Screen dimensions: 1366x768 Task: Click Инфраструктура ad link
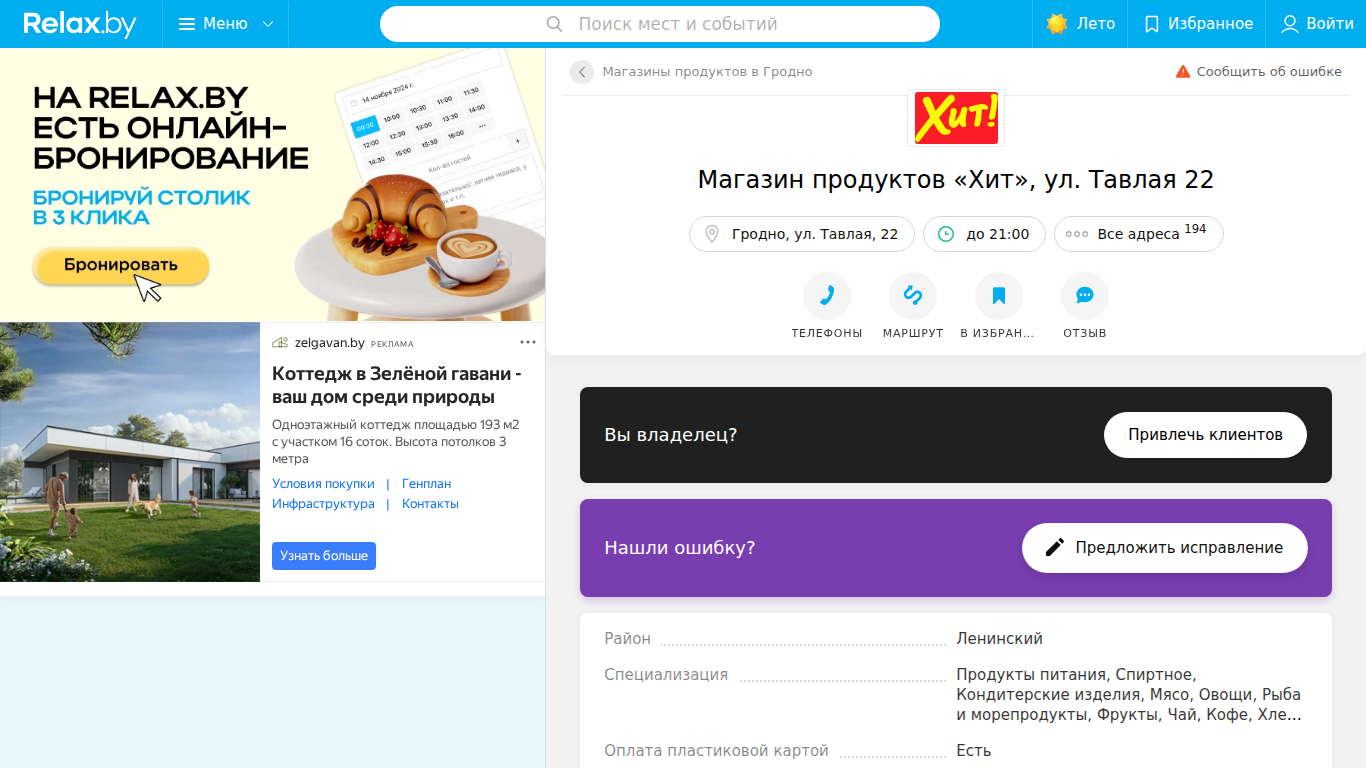[323, 504]
